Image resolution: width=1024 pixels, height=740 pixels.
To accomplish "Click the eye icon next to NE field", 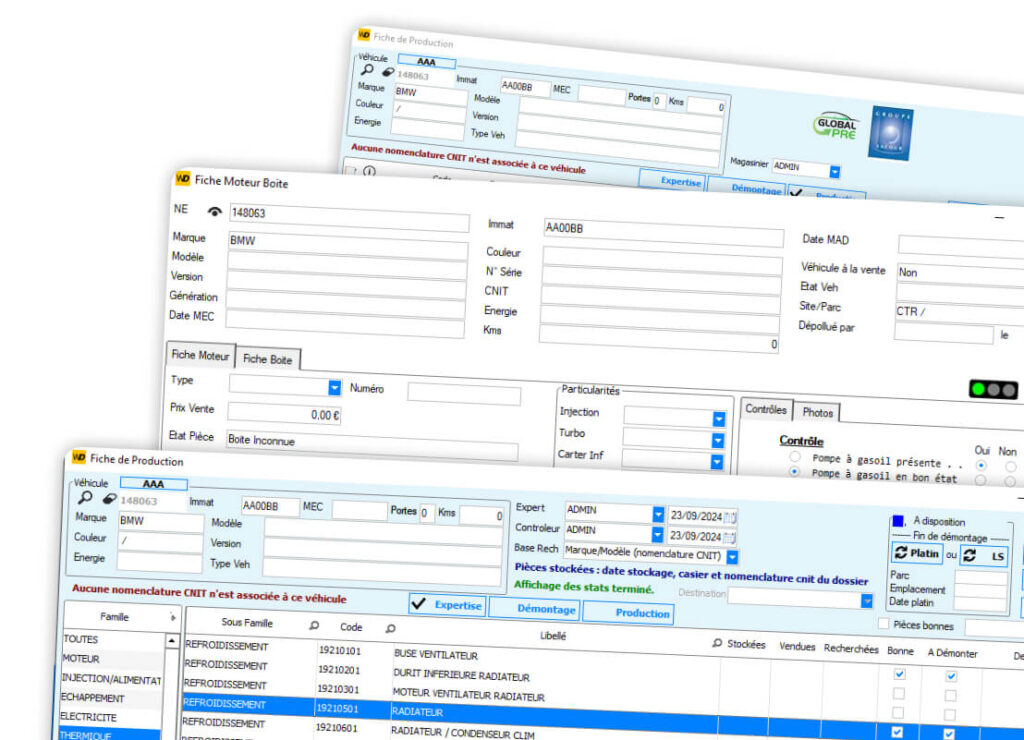I will tap(214, 211).
